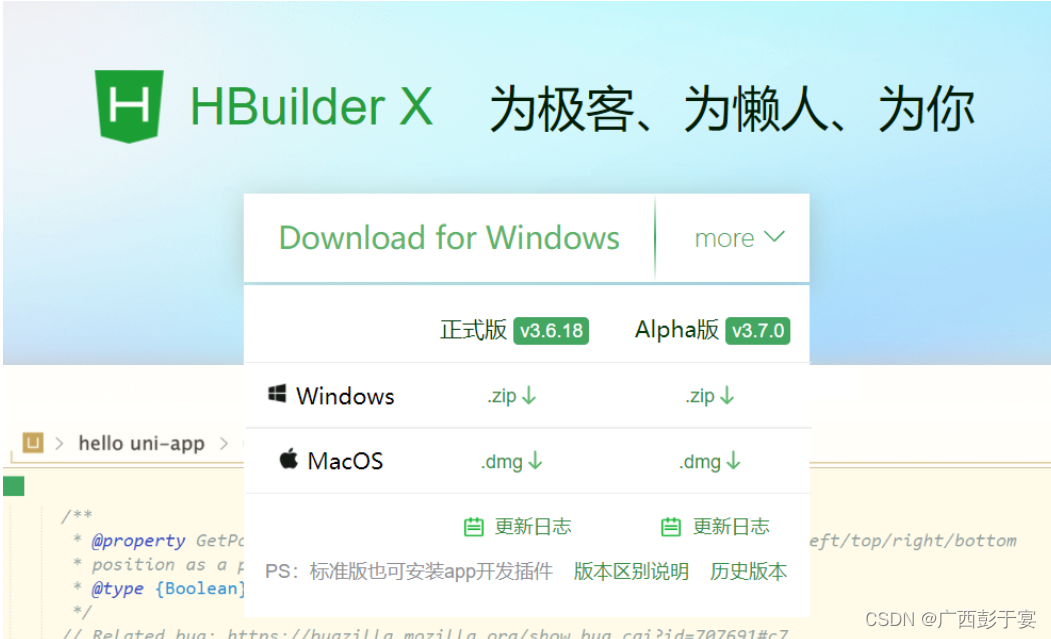Image resolution: width=1051 pixels, height=639 pixels.
Task: Click the orange uni-app project icon in breadcrumb
Action: tap(33, 443)
